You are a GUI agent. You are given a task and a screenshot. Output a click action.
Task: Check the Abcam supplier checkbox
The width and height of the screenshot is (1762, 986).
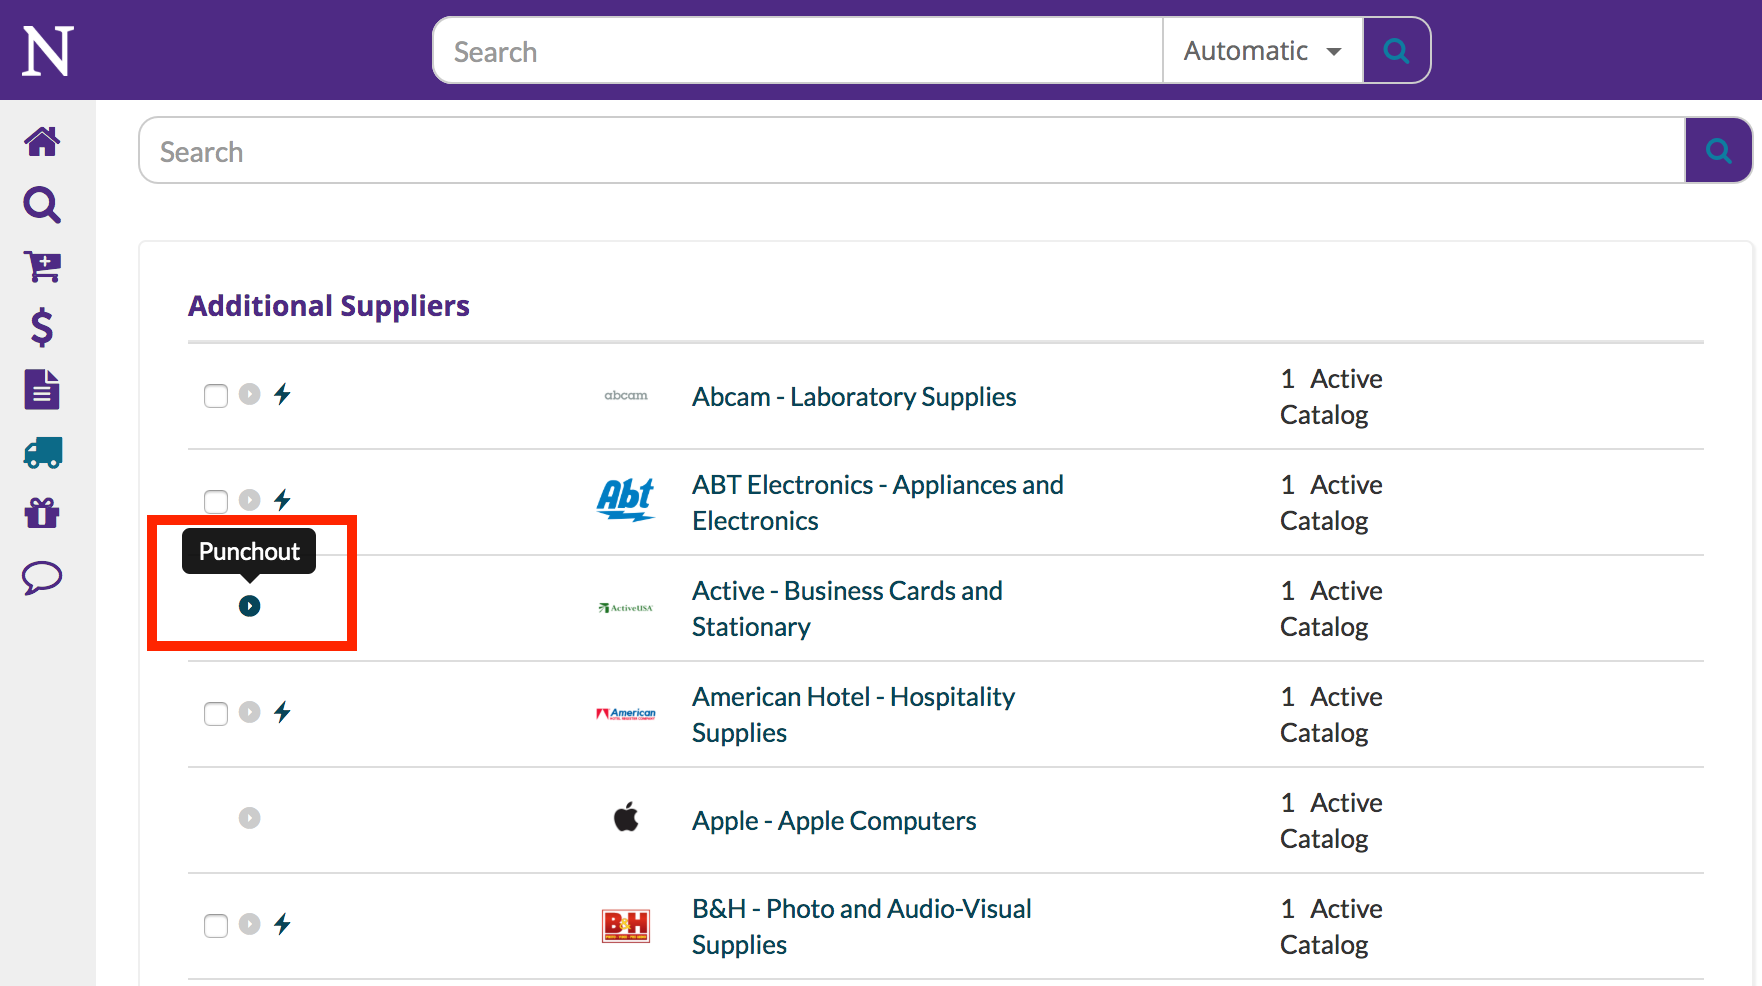click(x=216, y=396)
